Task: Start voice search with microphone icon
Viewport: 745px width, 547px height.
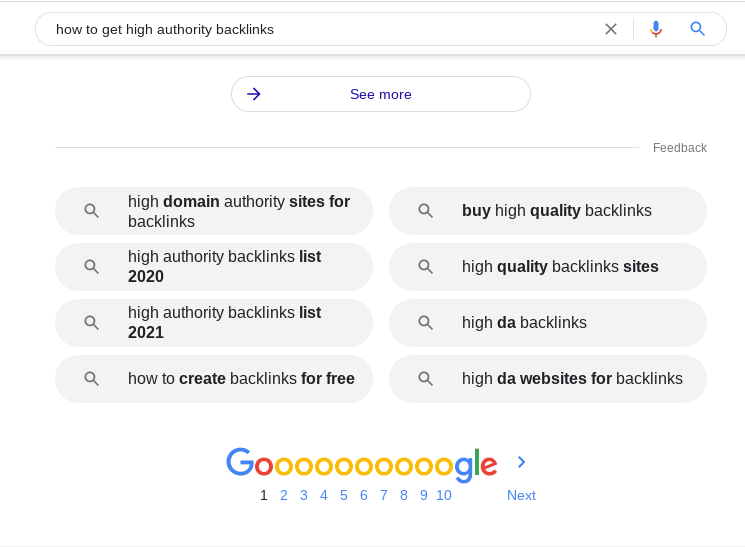Action: tap(656, 29)
